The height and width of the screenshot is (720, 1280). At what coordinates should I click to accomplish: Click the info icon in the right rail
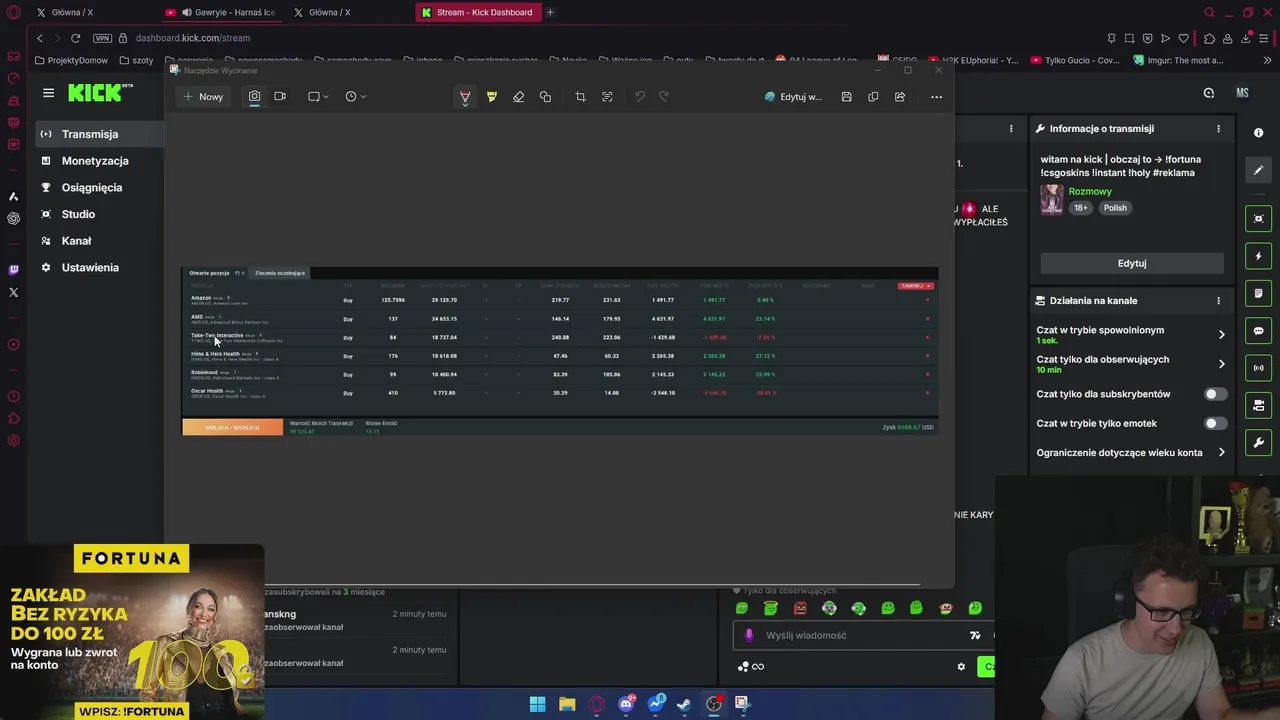point(1258,133)
